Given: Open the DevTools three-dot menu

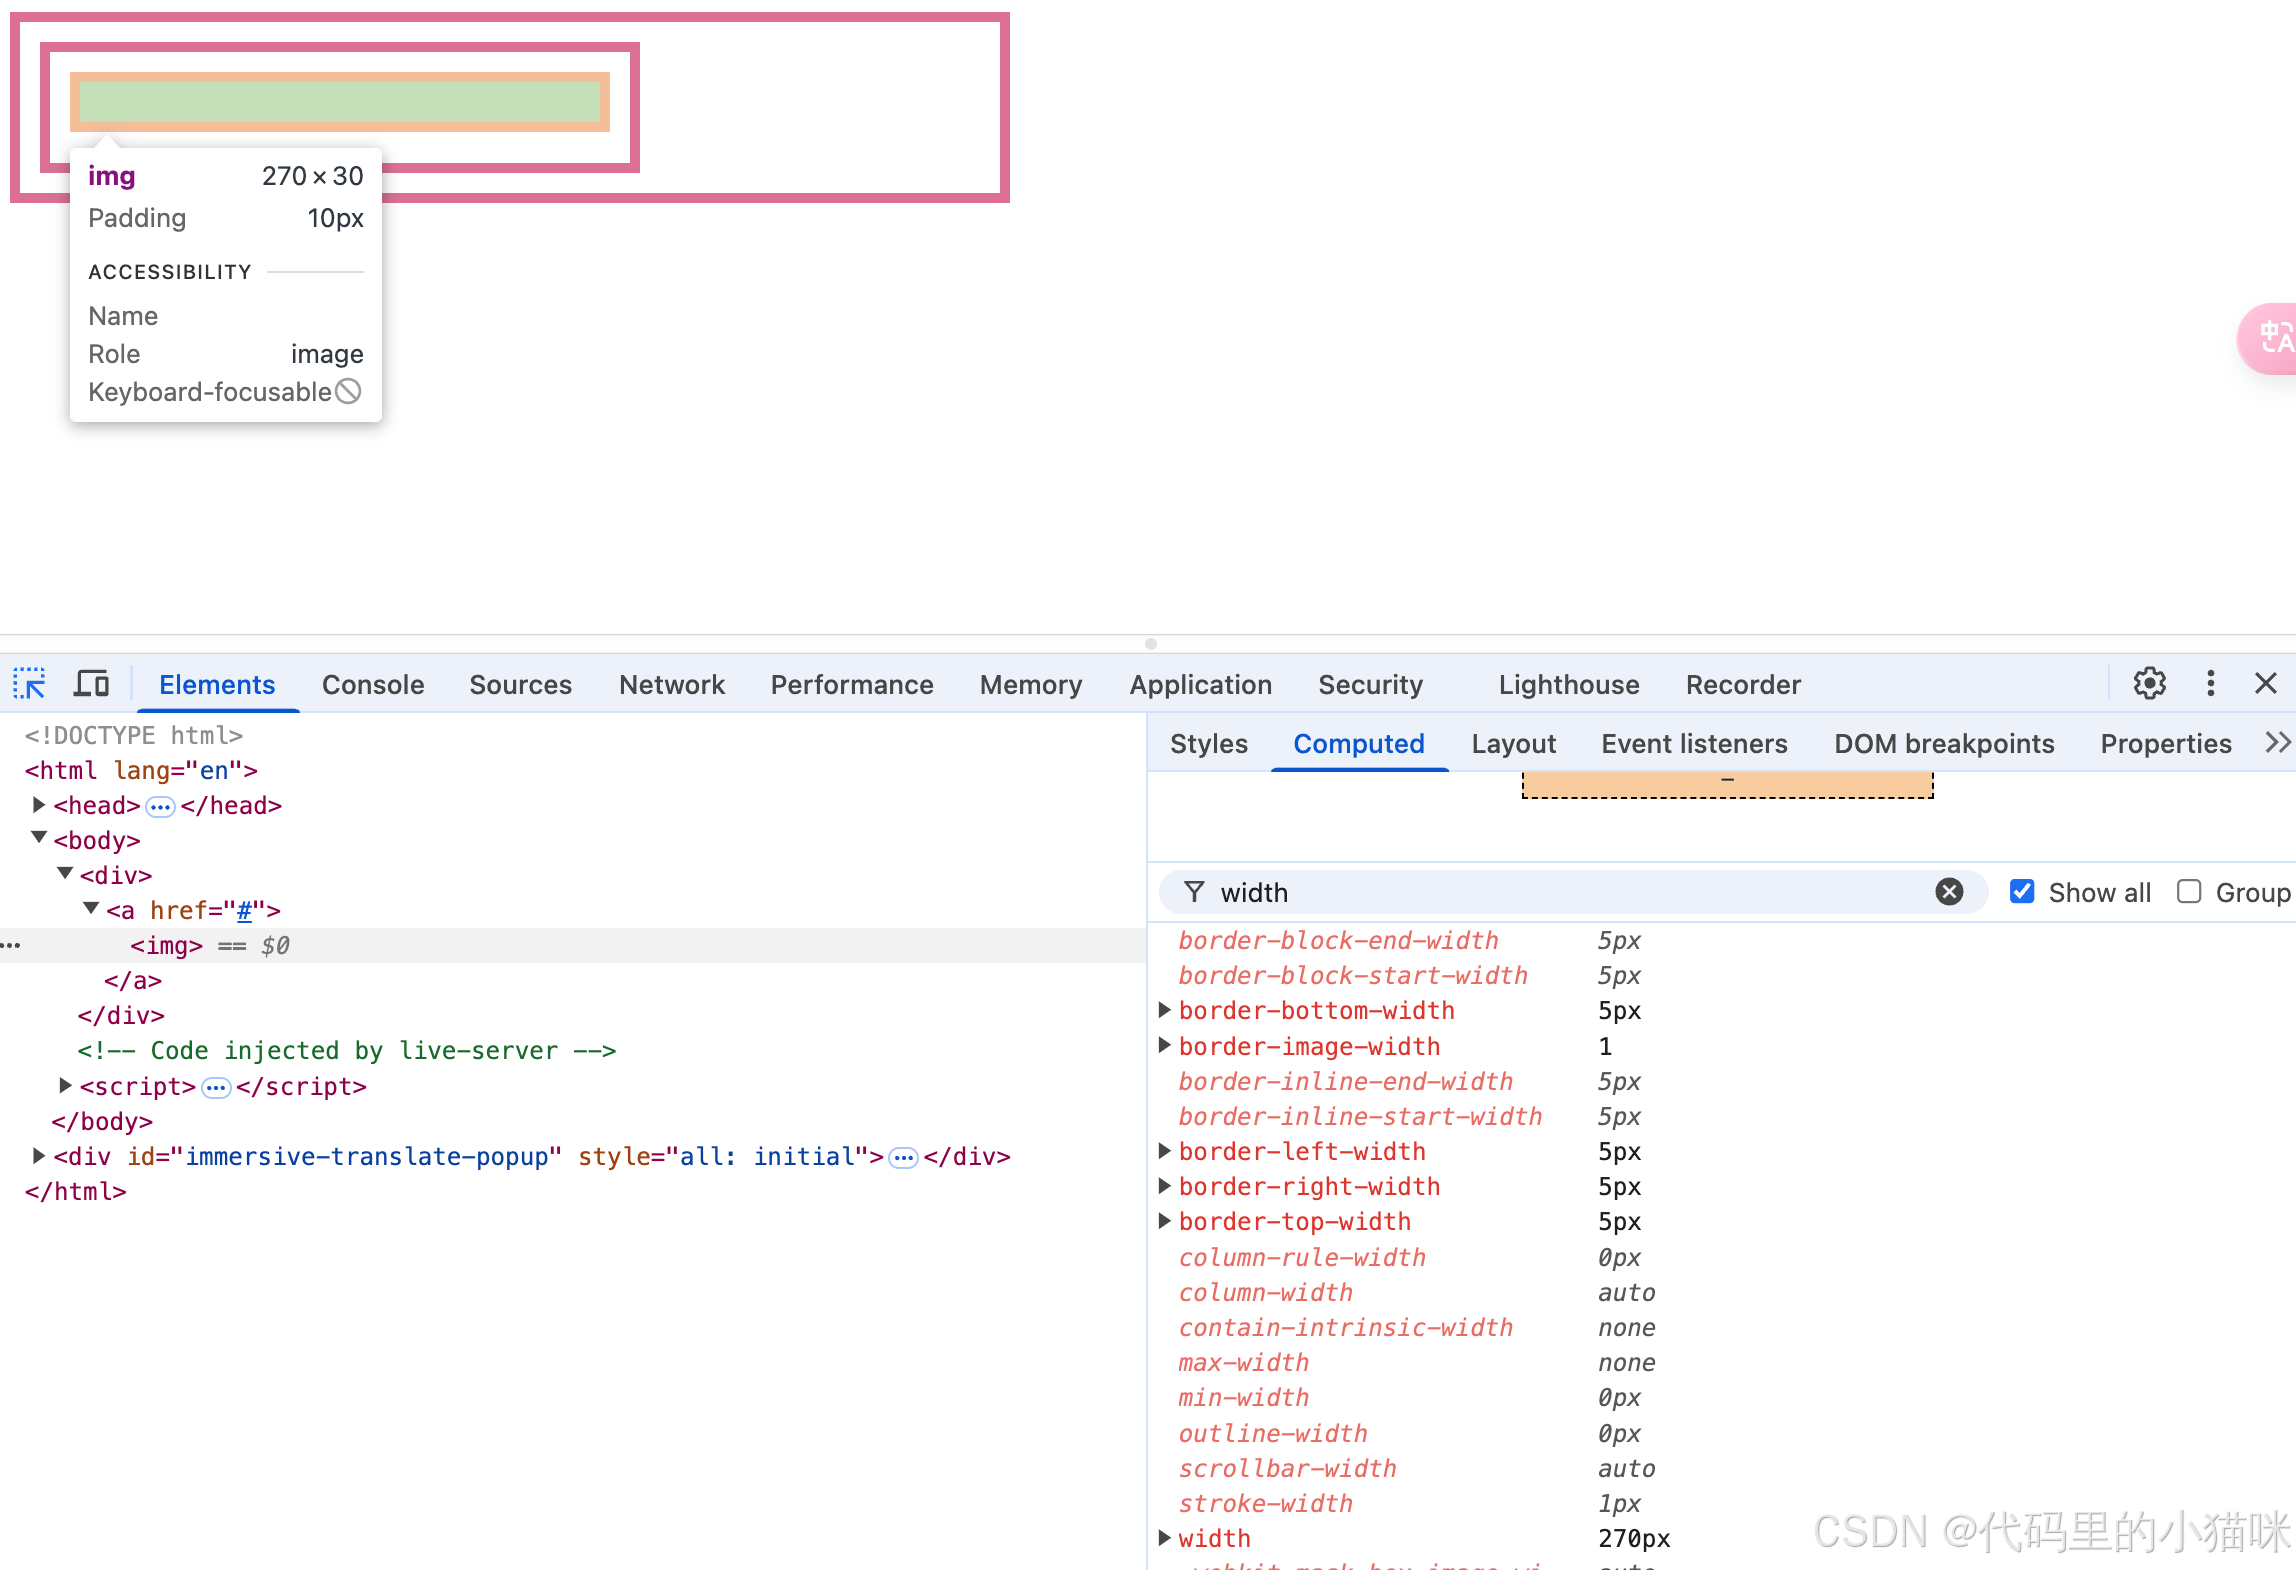Looking at the screenshot, I should click(2210, 684).
